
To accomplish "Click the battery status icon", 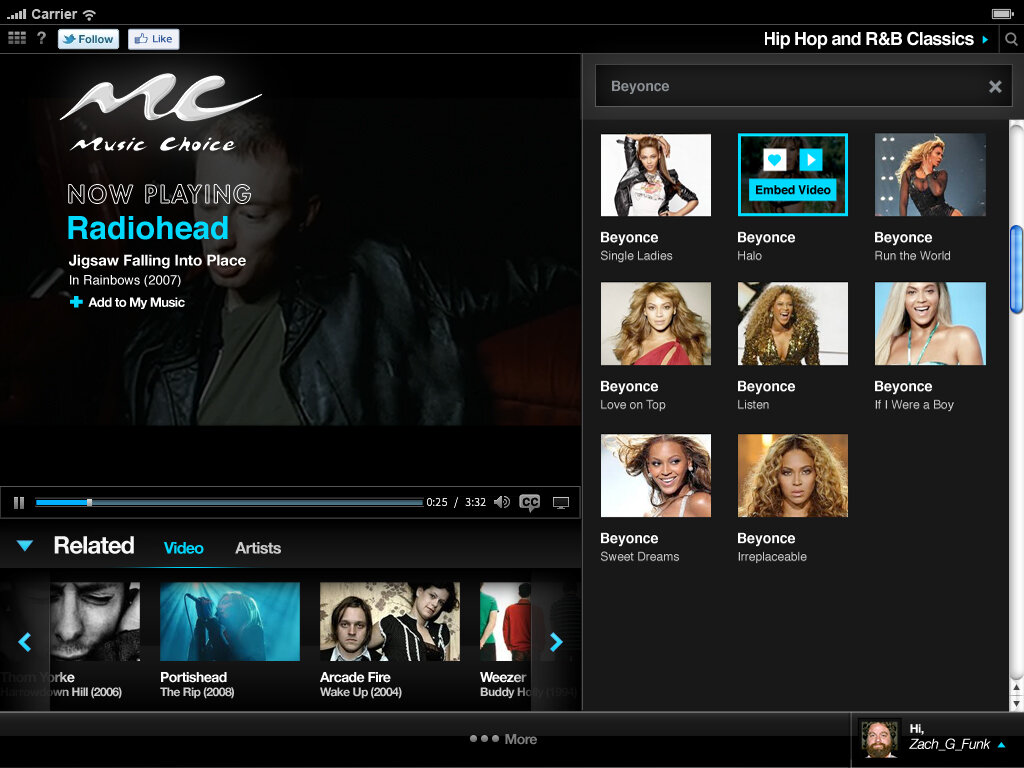I will tap(1002, 14).
